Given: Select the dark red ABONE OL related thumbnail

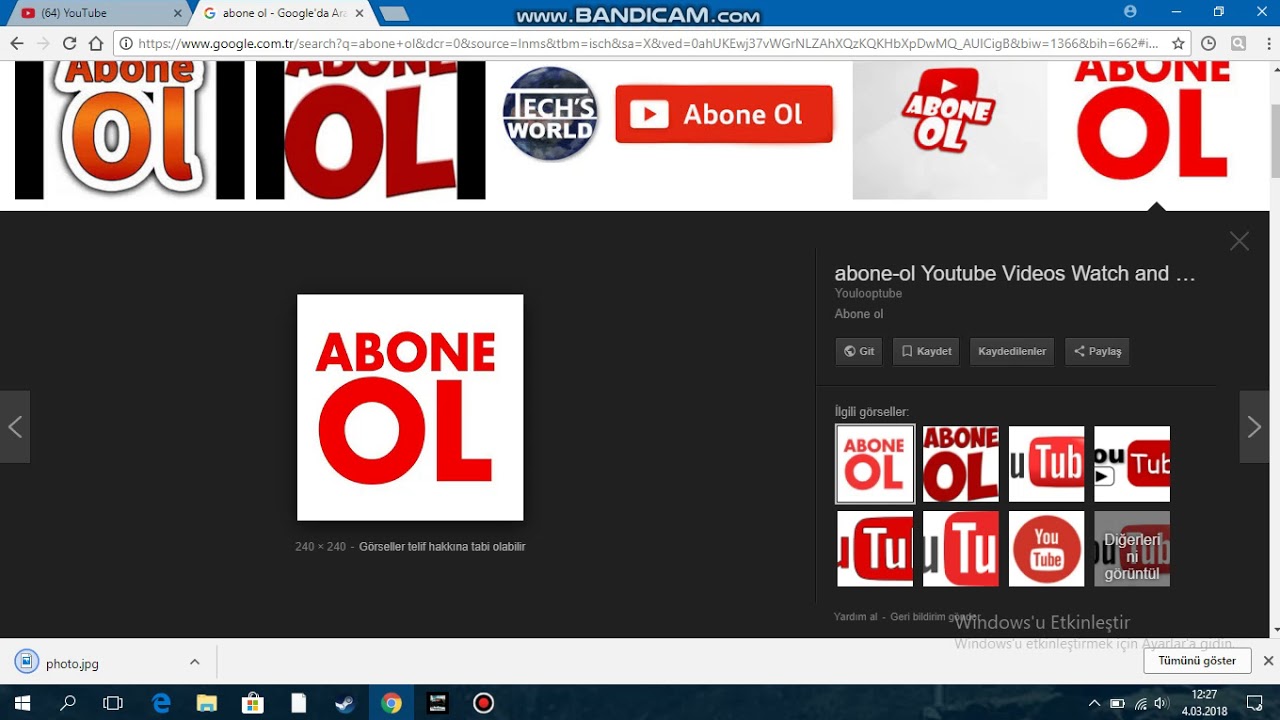Looking at the screenshot, I should pos(960,463).
